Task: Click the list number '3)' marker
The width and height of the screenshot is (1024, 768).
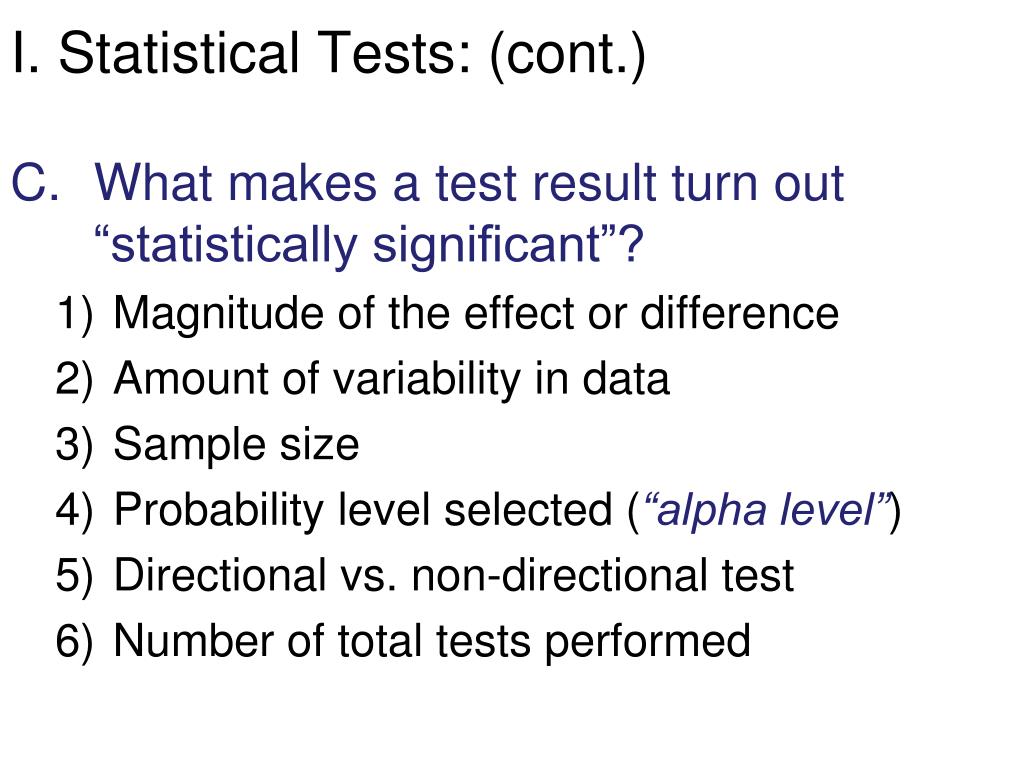Action: point(75,445)
